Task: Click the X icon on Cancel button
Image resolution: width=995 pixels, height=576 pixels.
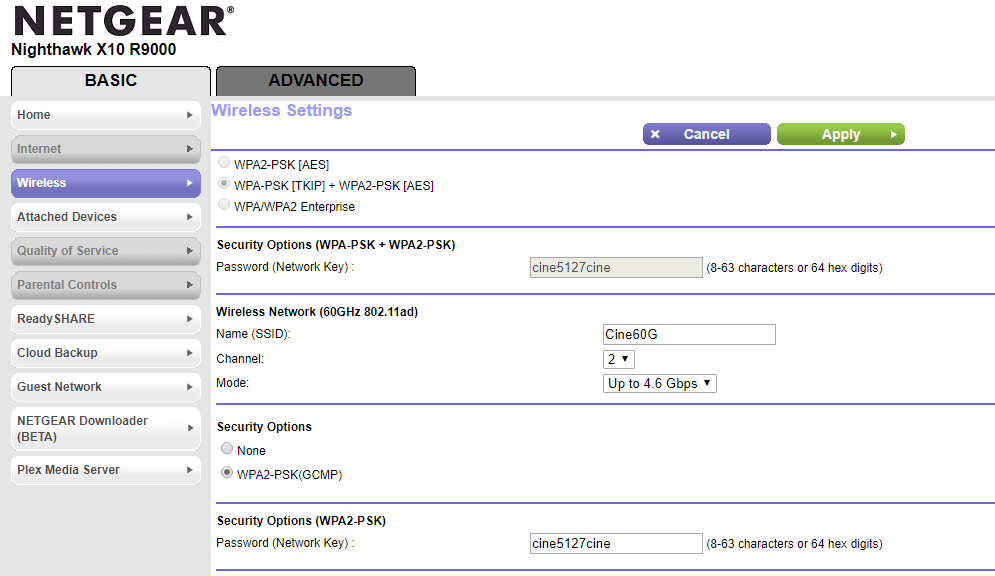Action: coord(655,134)
